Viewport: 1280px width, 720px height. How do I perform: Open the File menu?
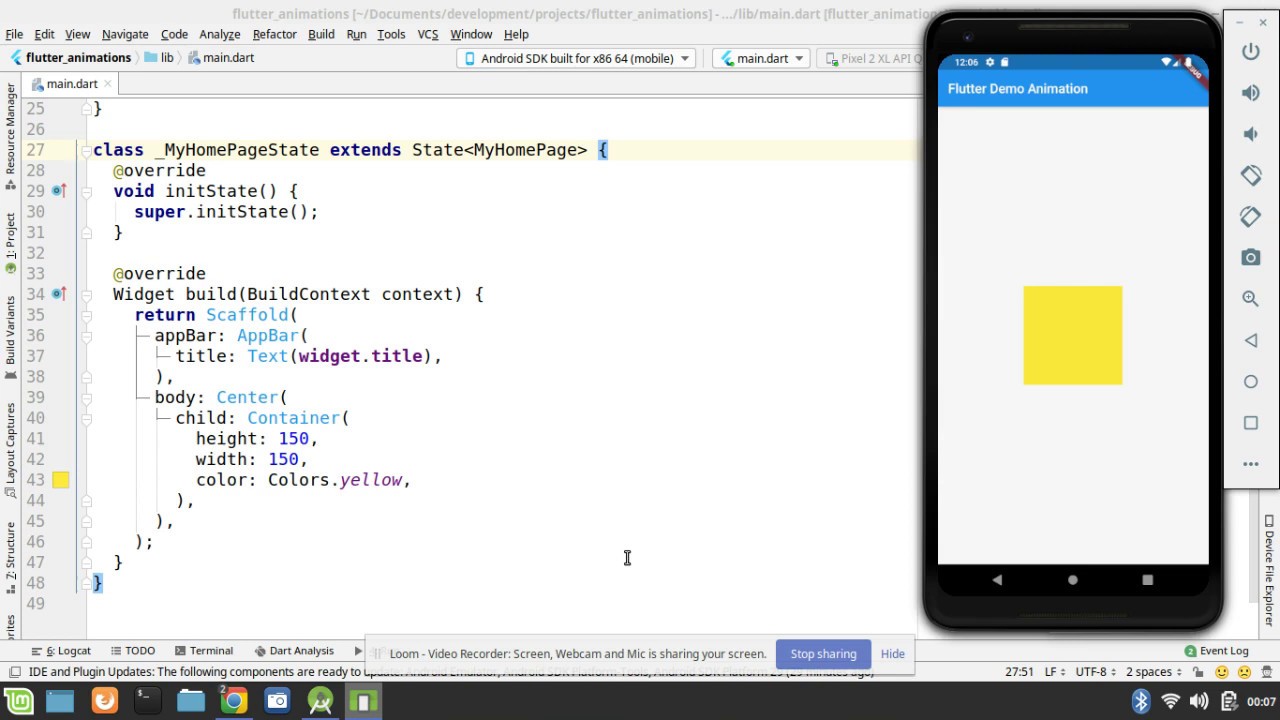(14, 34)
